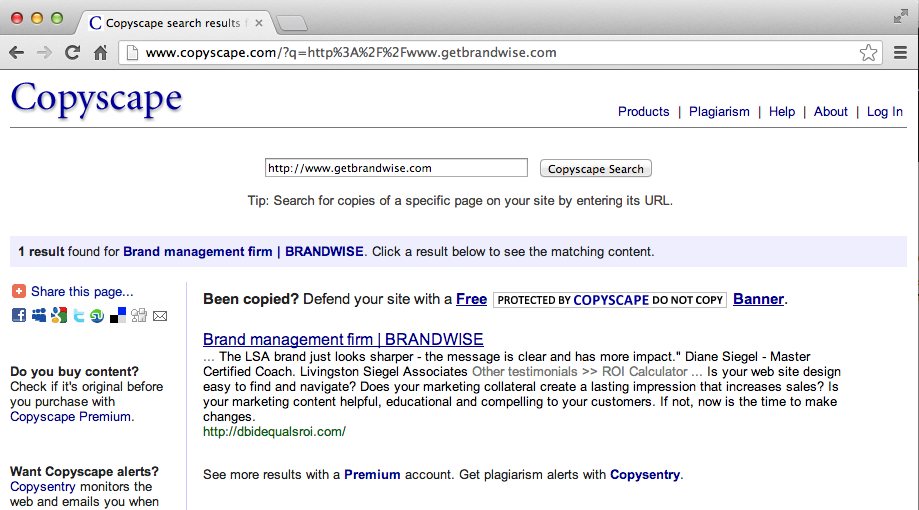Toggle fullscreen with the corner arrows icon
This screenshot has height=510, width=919.
tap(900, 16)
